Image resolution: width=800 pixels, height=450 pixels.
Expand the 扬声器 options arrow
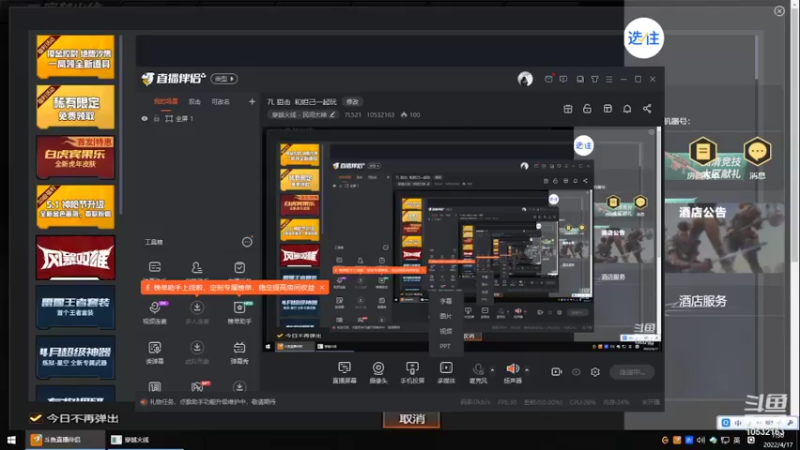click(x=527, y=370)
